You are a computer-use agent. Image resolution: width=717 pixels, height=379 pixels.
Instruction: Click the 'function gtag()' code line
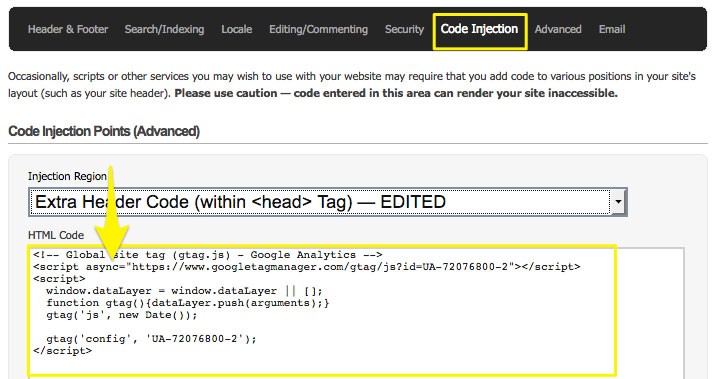(187, 303)
